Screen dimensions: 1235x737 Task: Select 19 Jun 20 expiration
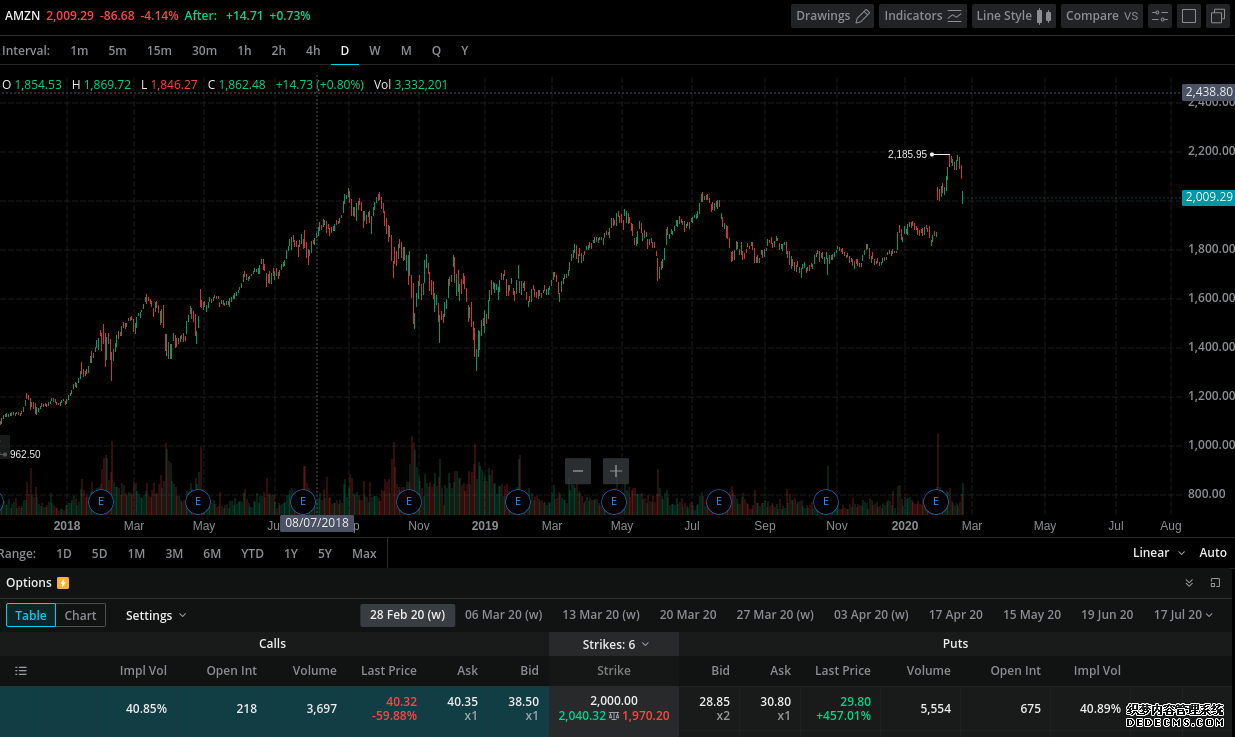click(x=1107, y=615)
